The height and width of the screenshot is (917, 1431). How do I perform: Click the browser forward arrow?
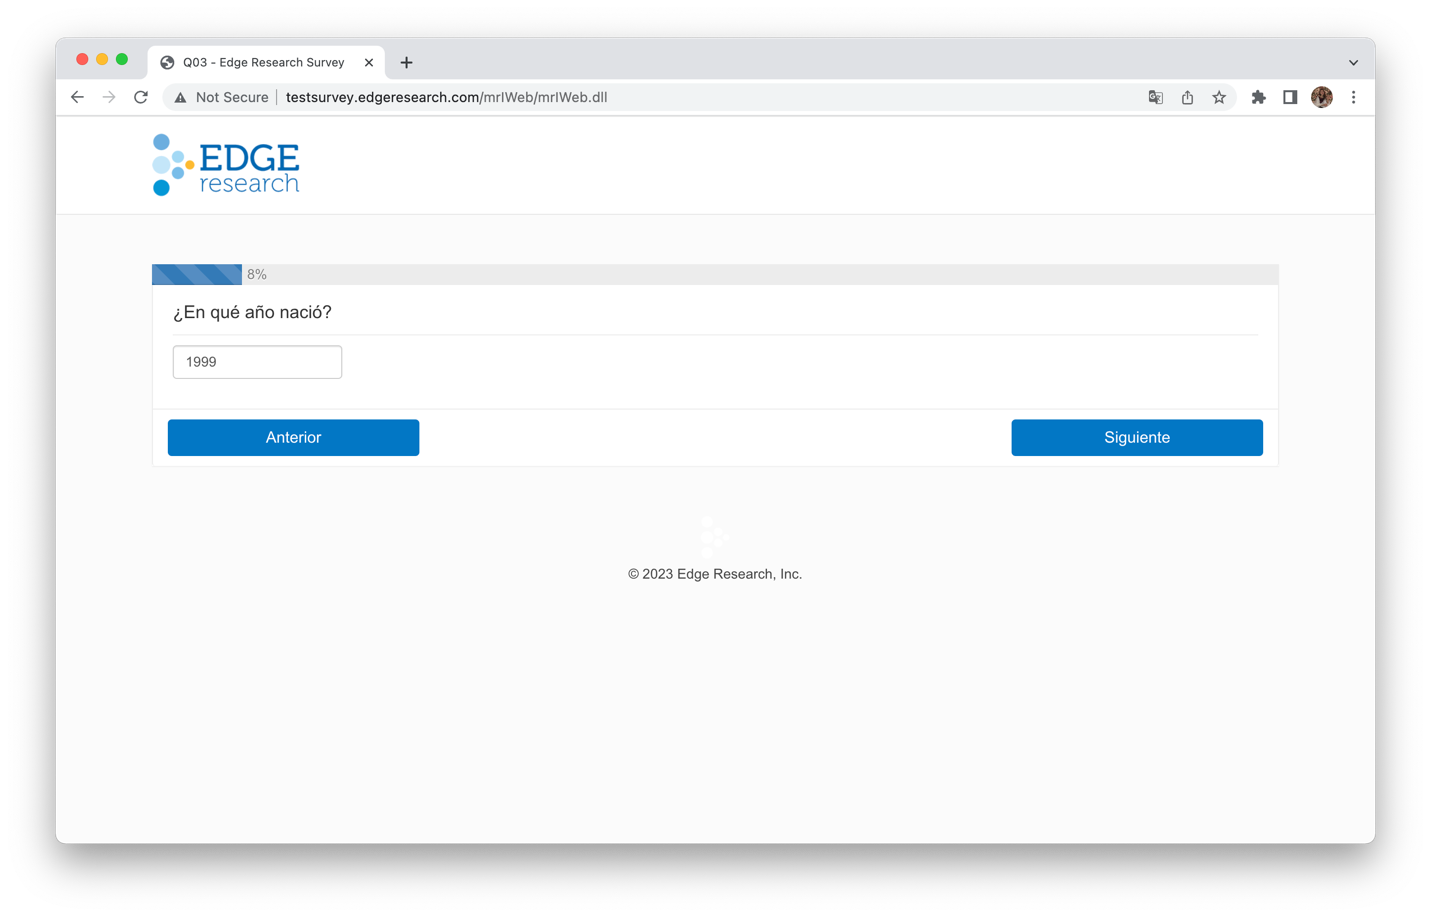[x=109, y=97]
